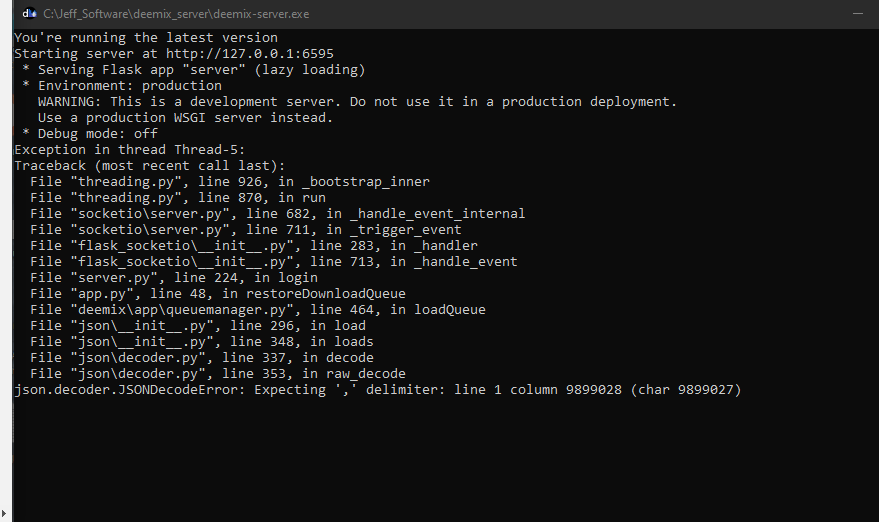
Task: Click the socketio _trigger_event traceback line
Action: tap(246, 230)
